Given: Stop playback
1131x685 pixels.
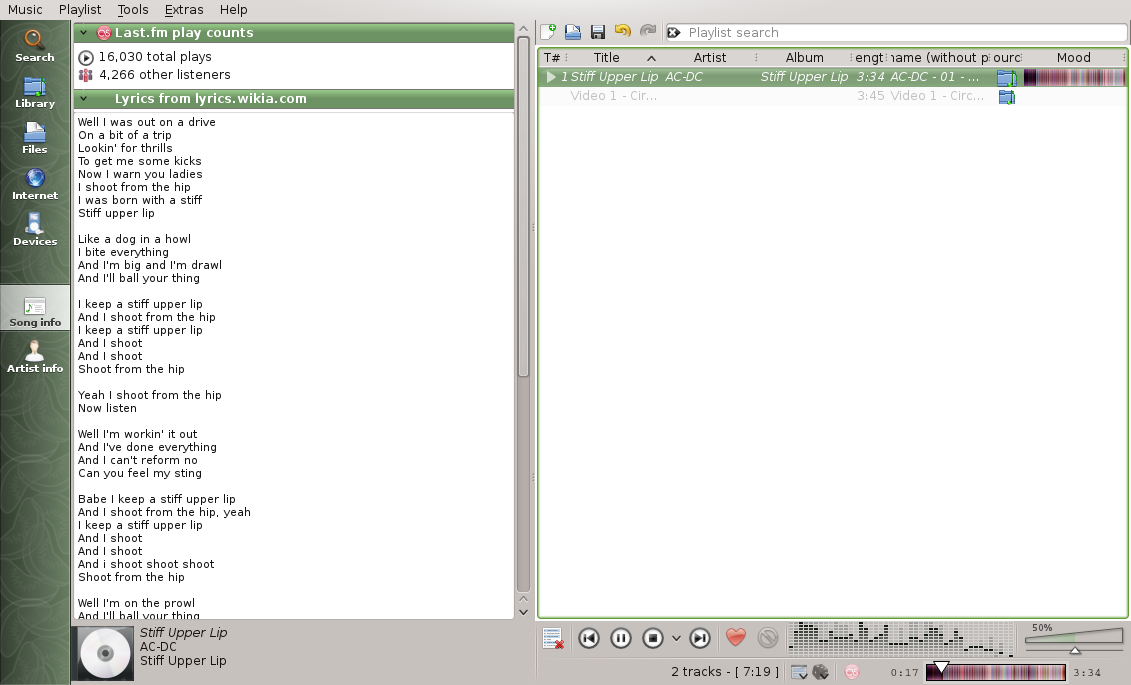Looking at the screenshot, I should click(x=653, y=638).
